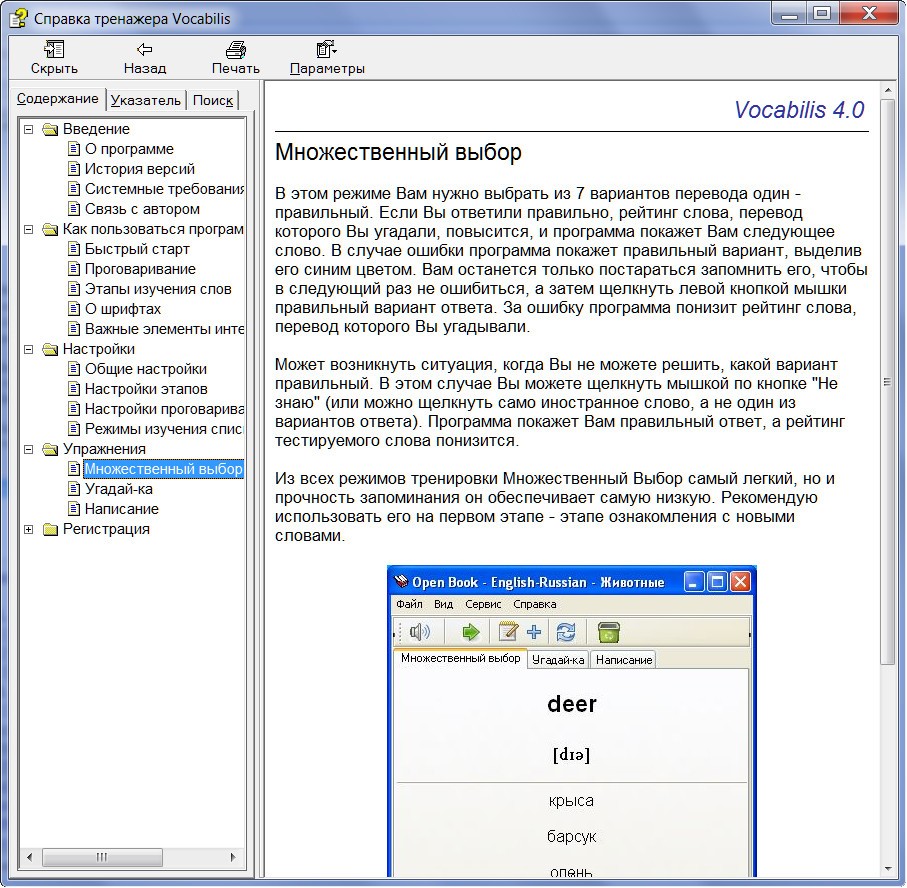Screen dimensions: 907x888
Task: Click page icon beside Важные элементы
Action: click(x=73, y=329)
